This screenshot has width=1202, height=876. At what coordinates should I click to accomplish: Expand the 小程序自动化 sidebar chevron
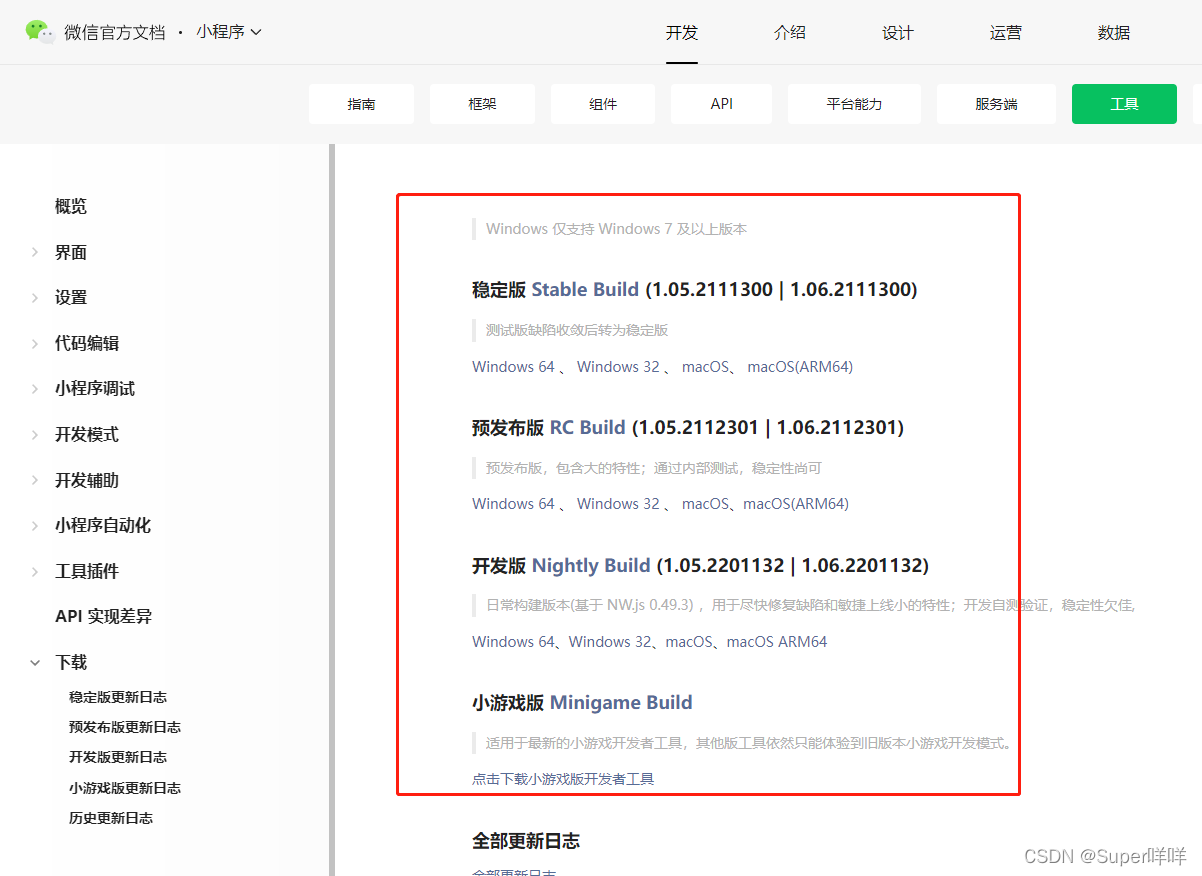click(34, 525)
